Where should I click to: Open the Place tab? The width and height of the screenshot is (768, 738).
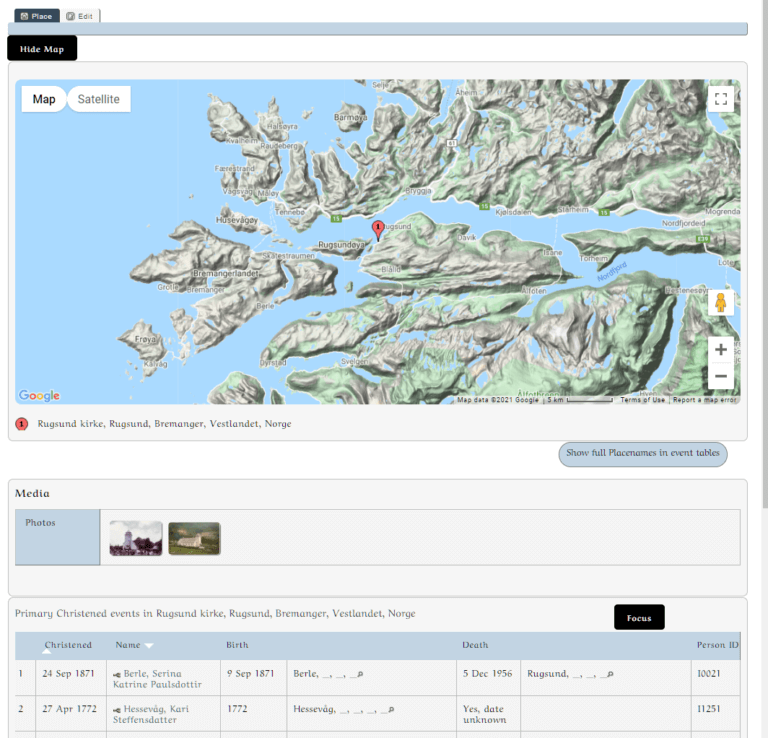coord(36,16)
